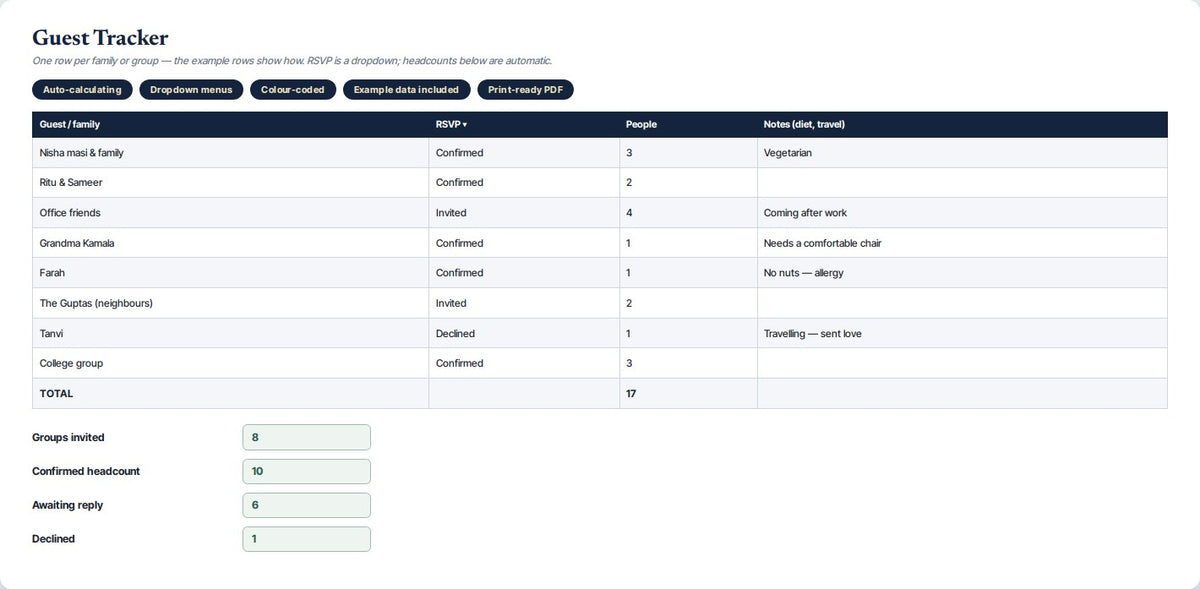Image resolution: width=1200 pixels, height=589 pixels.
Task: Click the empty notes cell for Ritu & Sameer
Action: 962,183
